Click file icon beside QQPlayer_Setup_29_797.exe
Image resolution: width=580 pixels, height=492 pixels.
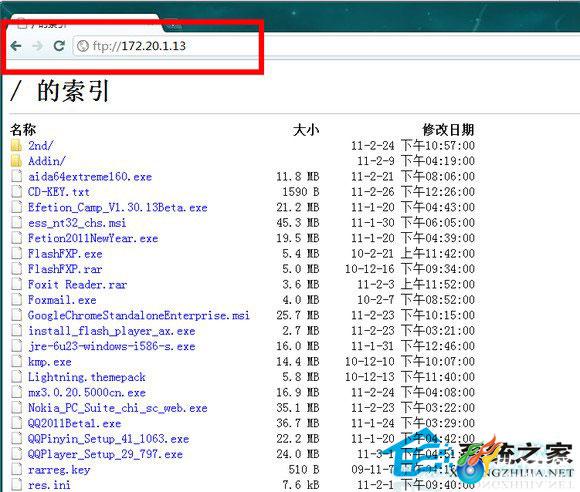[16, 454]
